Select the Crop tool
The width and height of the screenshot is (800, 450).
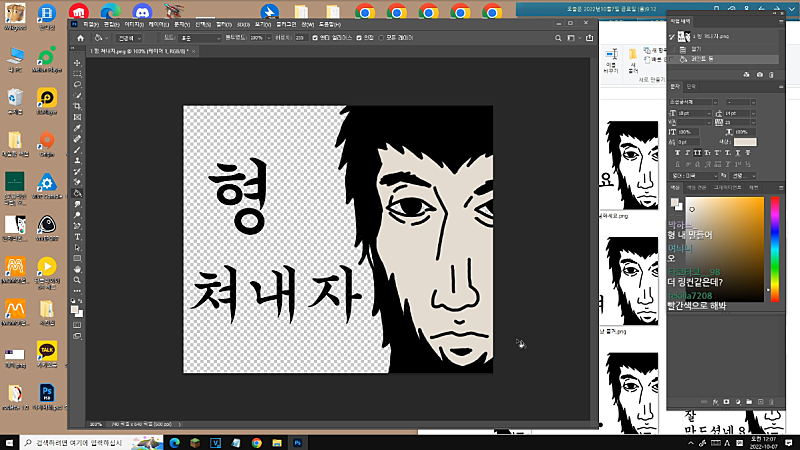click(77, 106)
